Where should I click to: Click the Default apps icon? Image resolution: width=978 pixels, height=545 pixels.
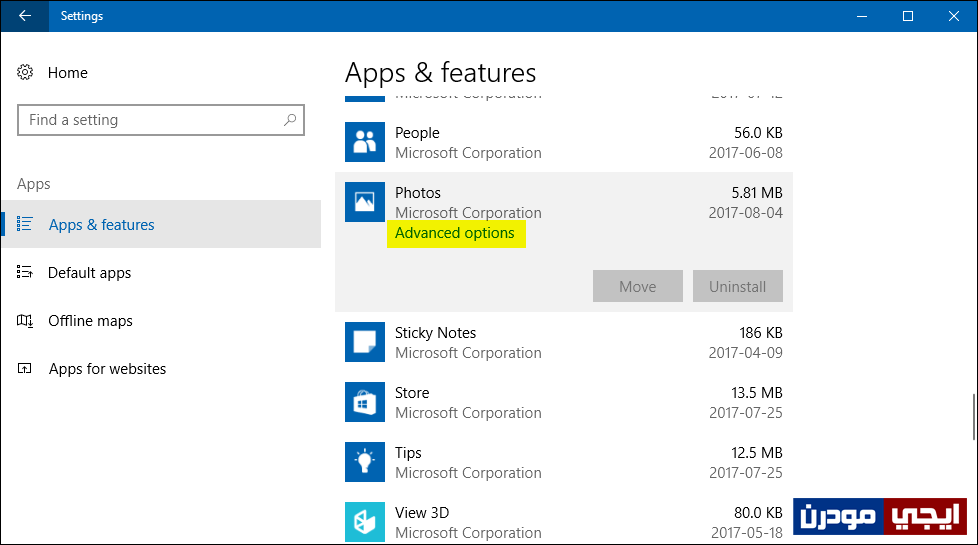coord(24,272)
